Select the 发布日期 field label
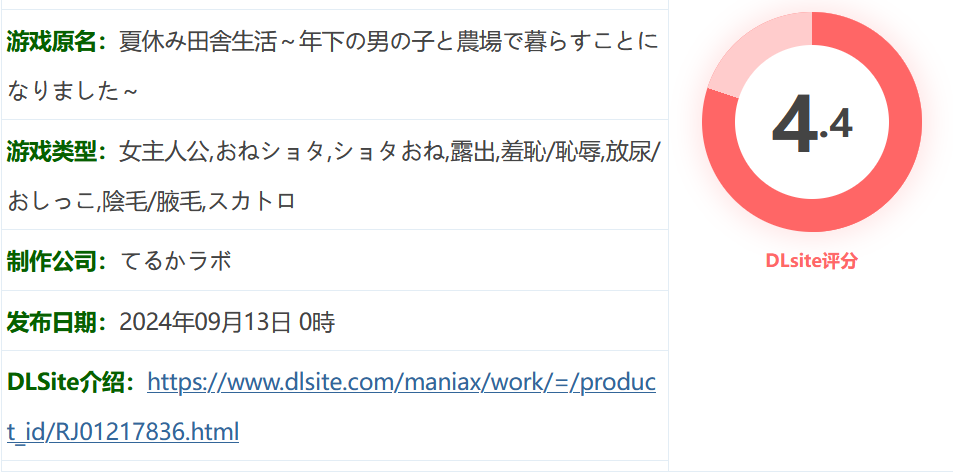Viewport: 953px width, 472px height. 57,323
